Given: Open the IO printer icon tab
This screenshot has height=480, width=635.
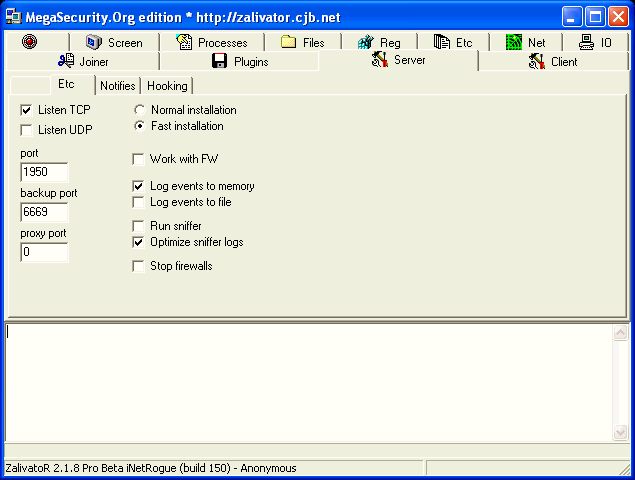Looking at the screenshot, I should point(585,42).
